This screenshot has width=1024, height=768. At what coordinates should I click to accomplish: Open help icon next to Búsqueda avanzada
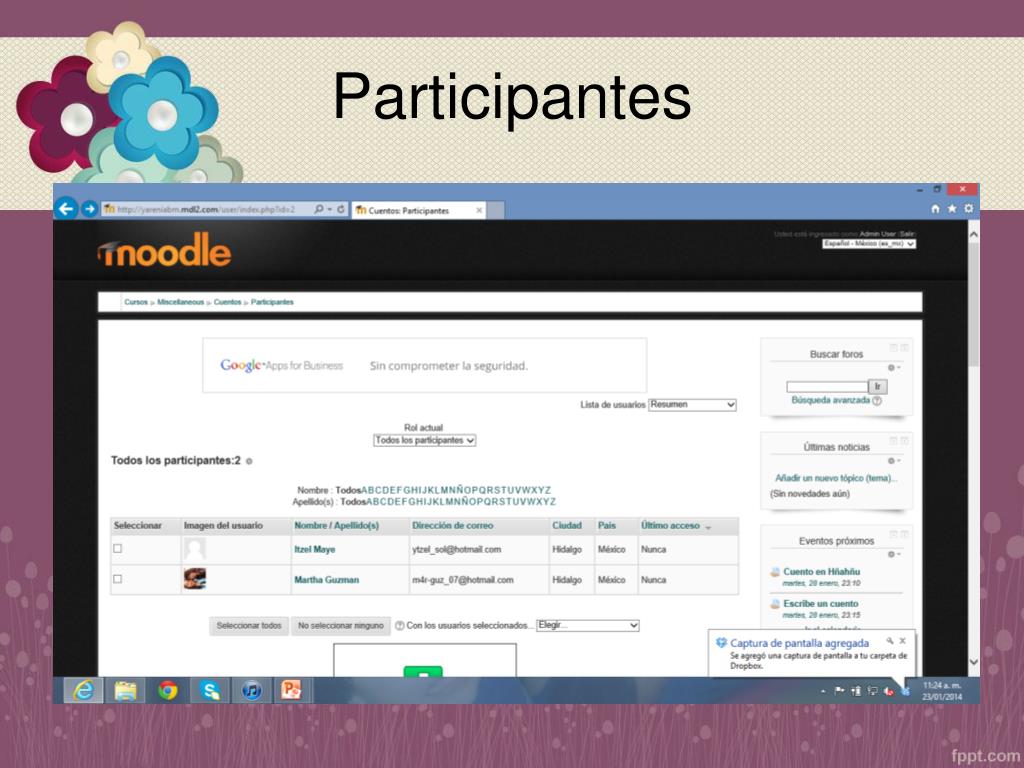[x=877, y=401]
